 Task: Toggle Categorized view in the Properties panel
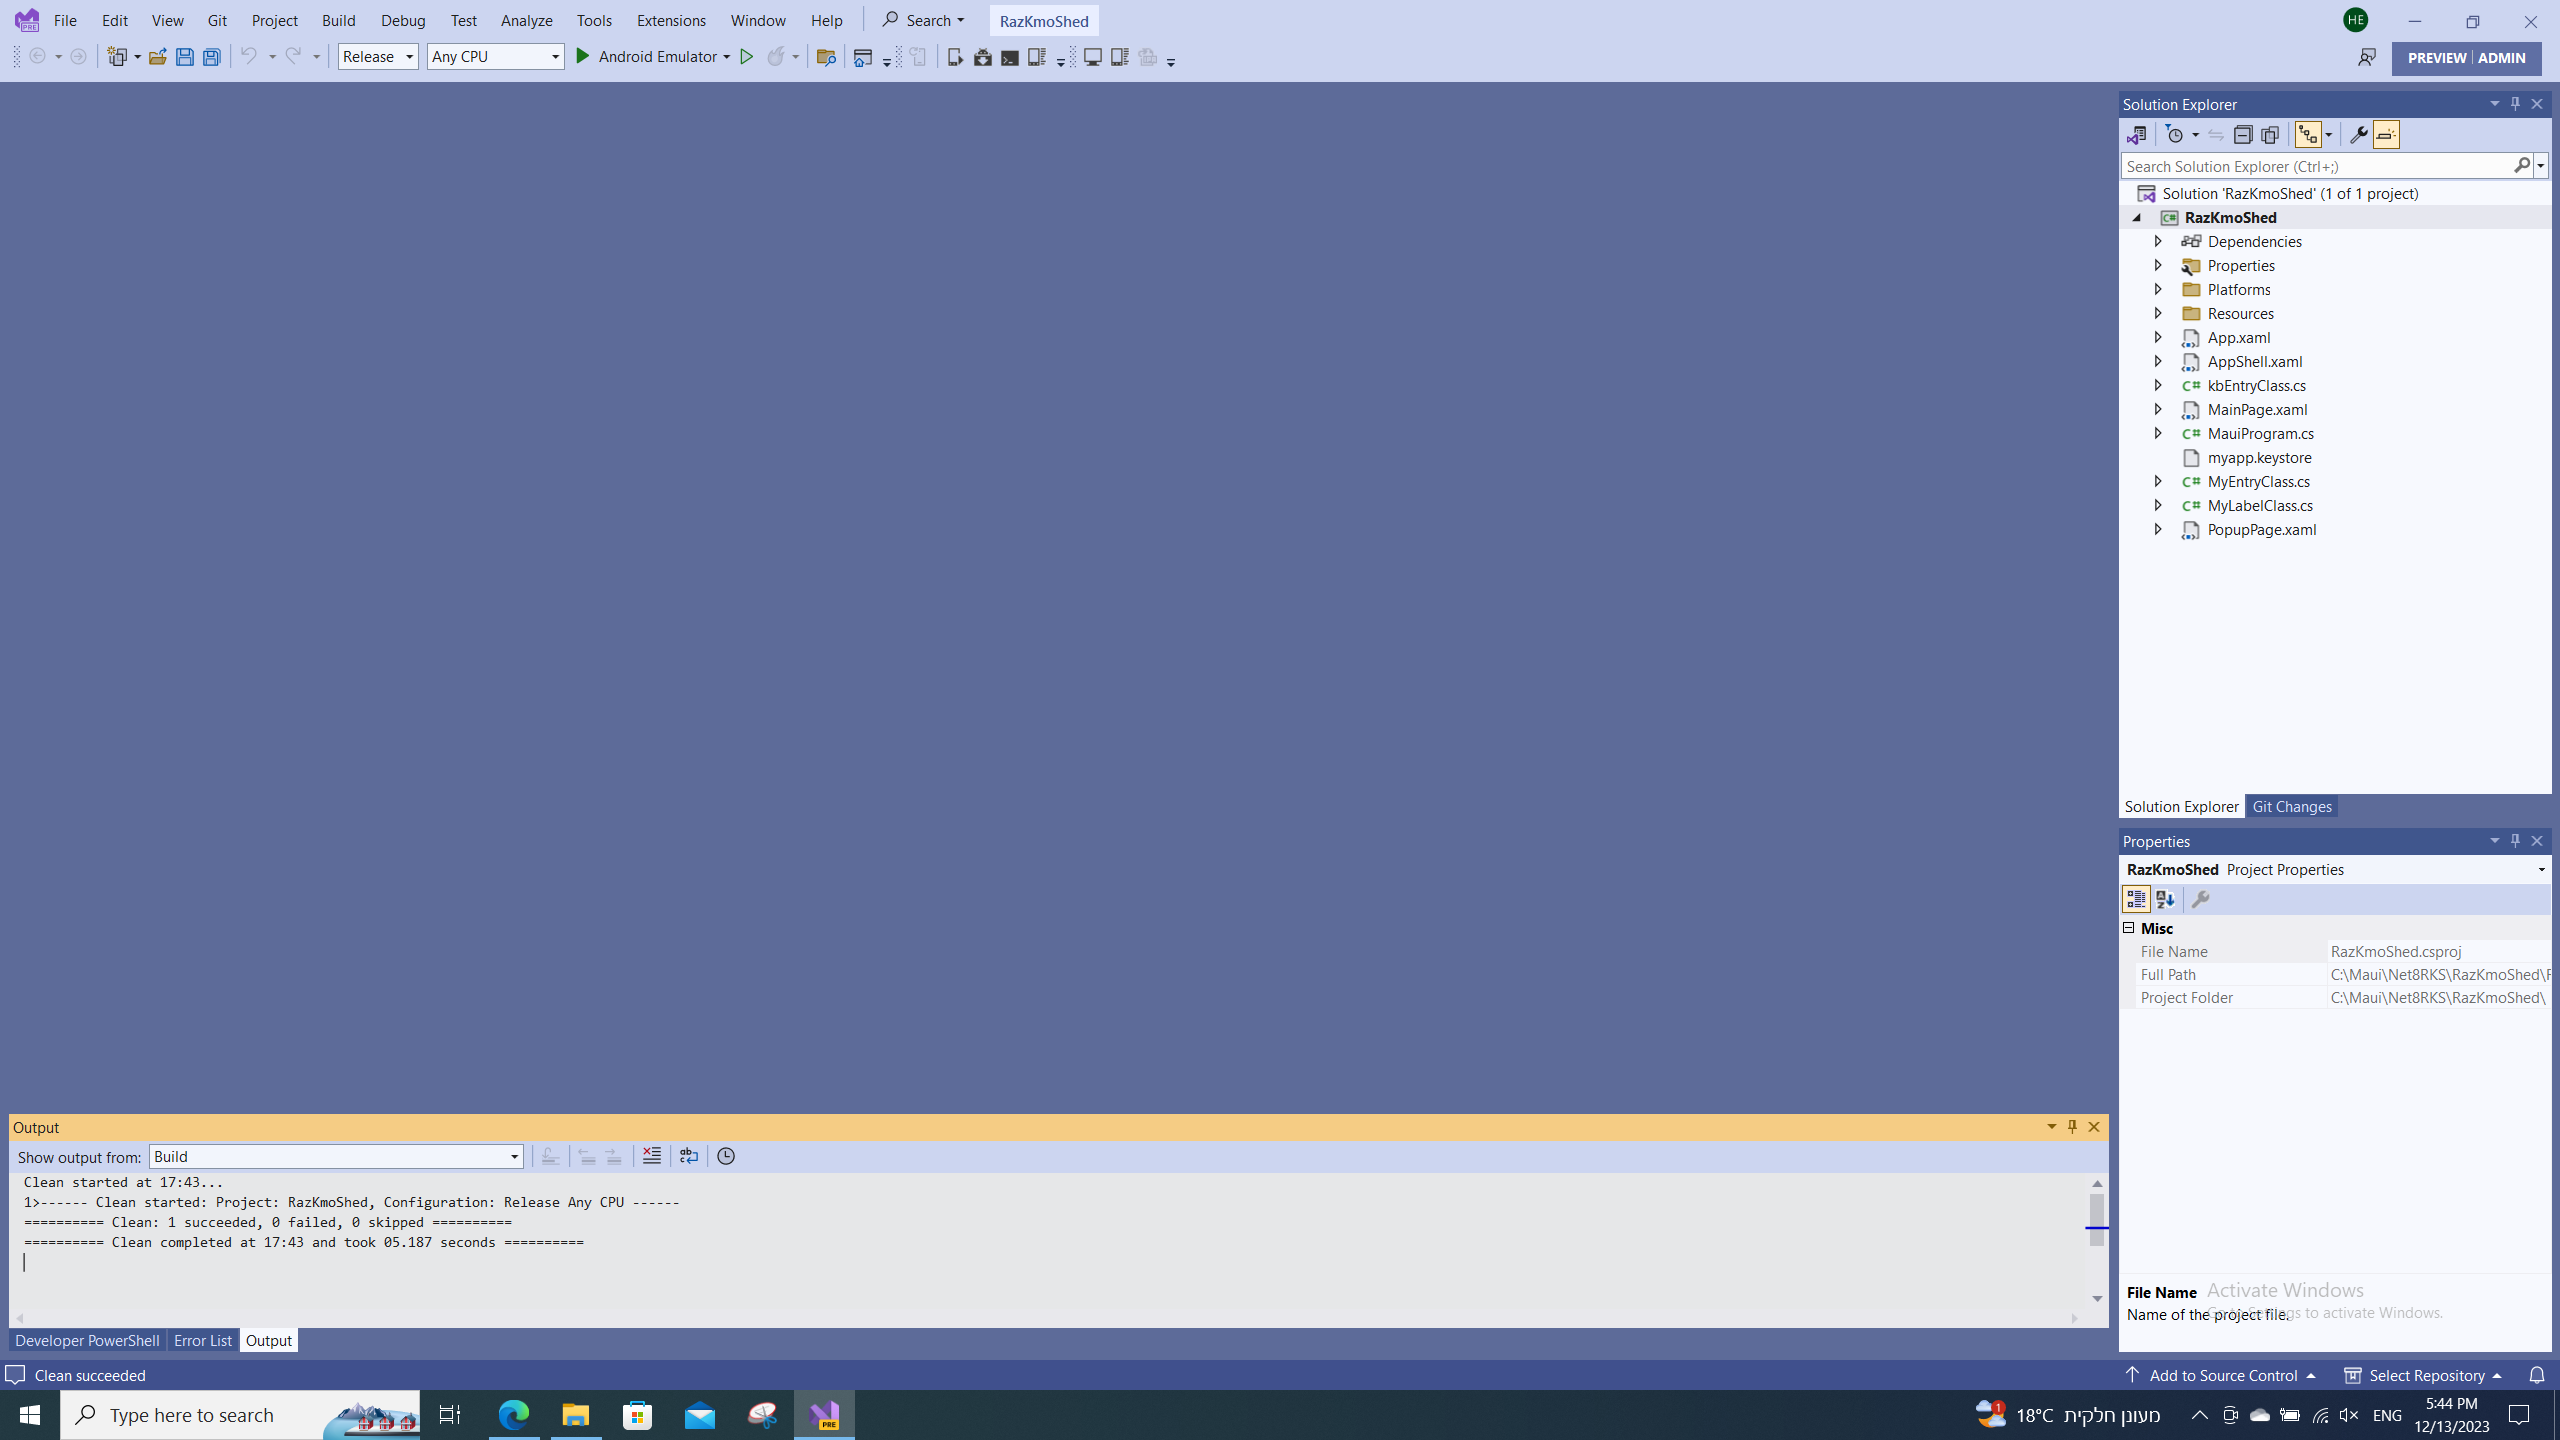(2136, 900)
